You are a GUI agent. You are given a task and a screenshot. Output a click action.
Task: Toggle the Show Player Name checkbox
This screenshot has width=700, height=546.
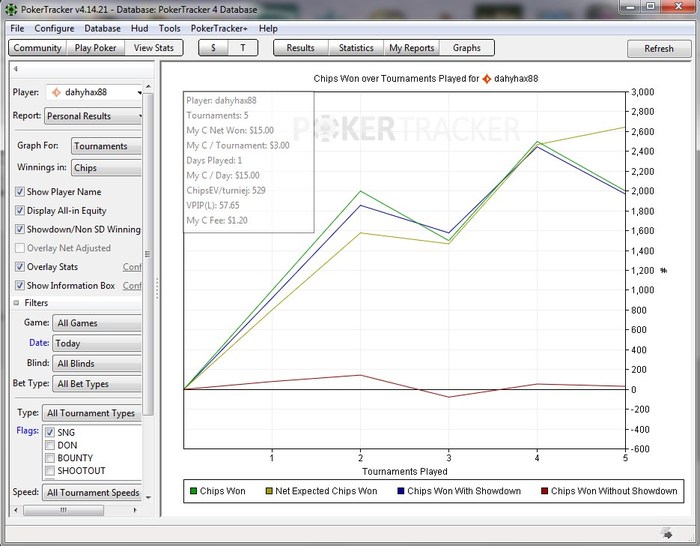(20, 192)
